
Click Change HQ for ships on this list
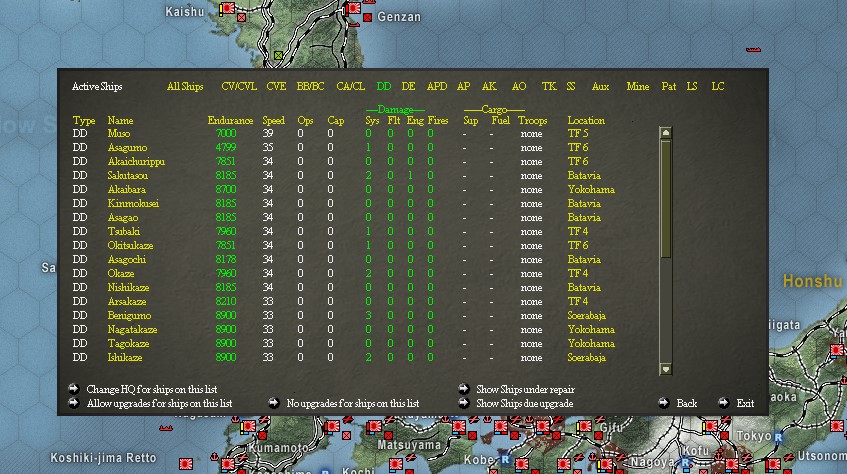point(152,389)
